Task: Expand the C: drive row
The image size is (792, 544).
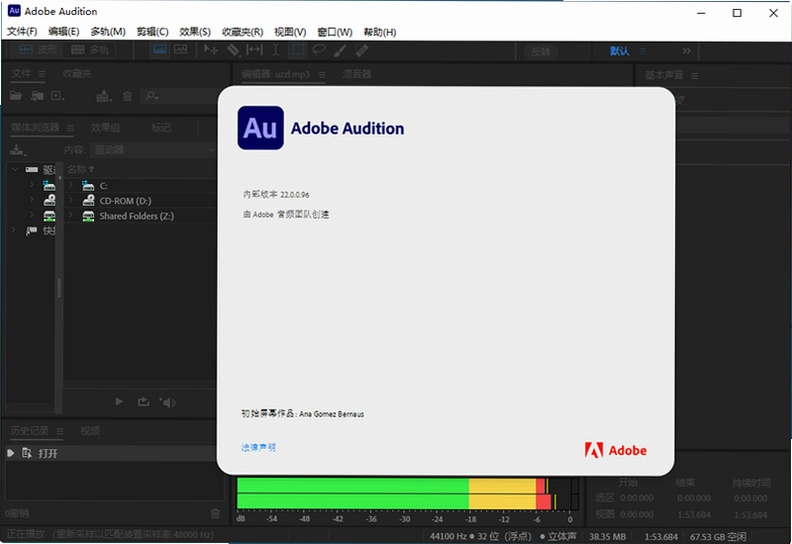Action: click(x=71, y=185)
